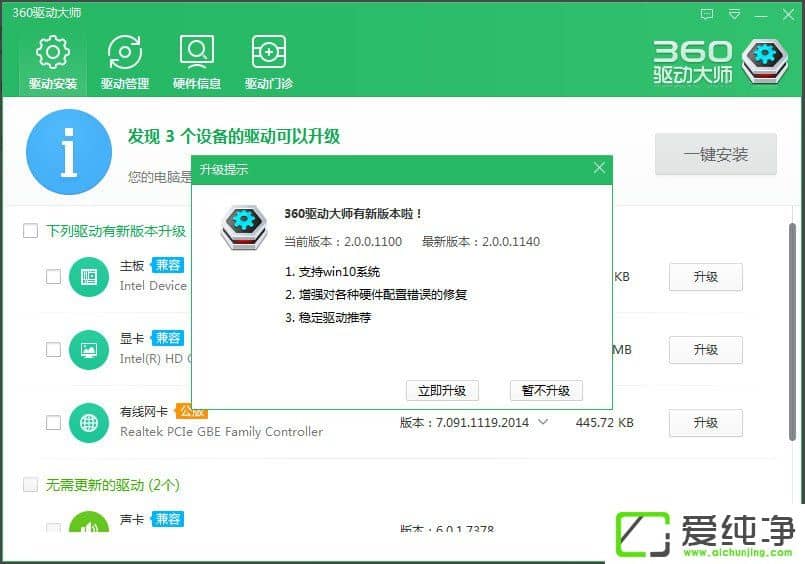Click 暂不升级 to skip the upgrade
The image size is (805, 564).
(545, 390)
